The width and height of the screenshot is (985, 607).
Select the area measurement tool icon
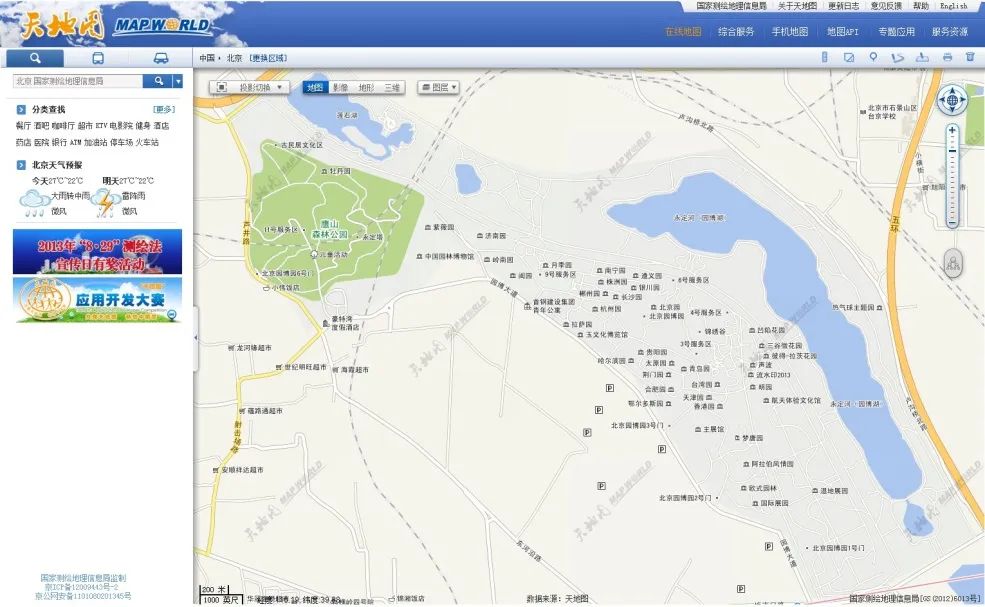[849, 57]
